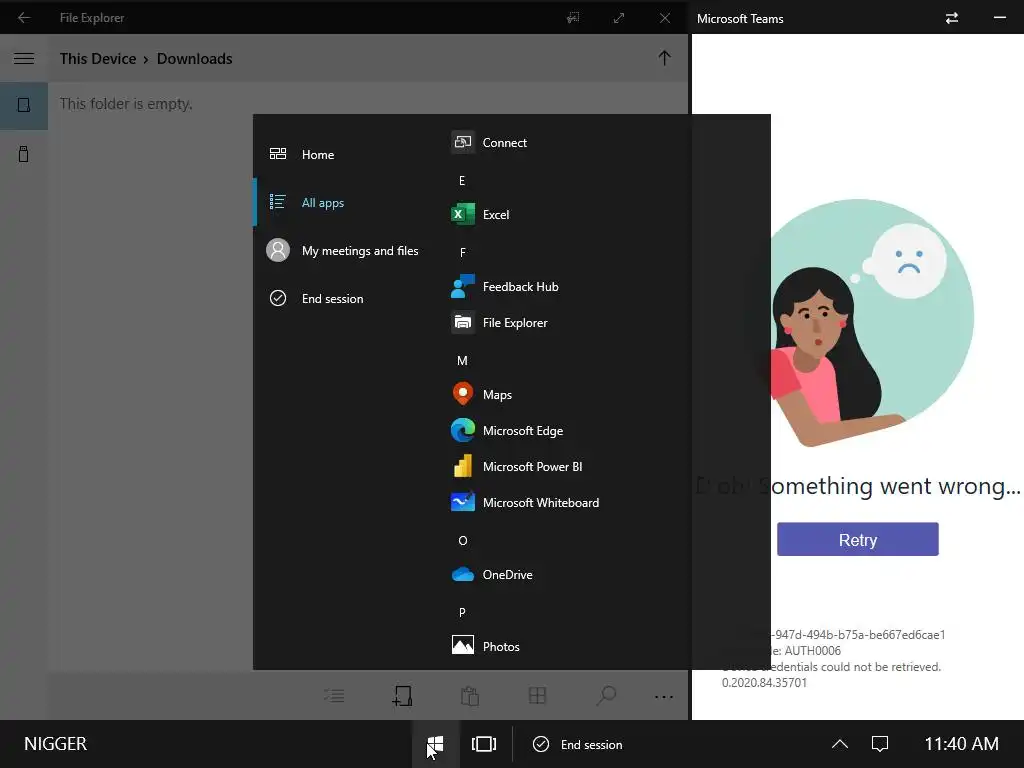This screenshot has width=1024, height=768.
Task: Open My meetings and files
Action: coord(341,251)
